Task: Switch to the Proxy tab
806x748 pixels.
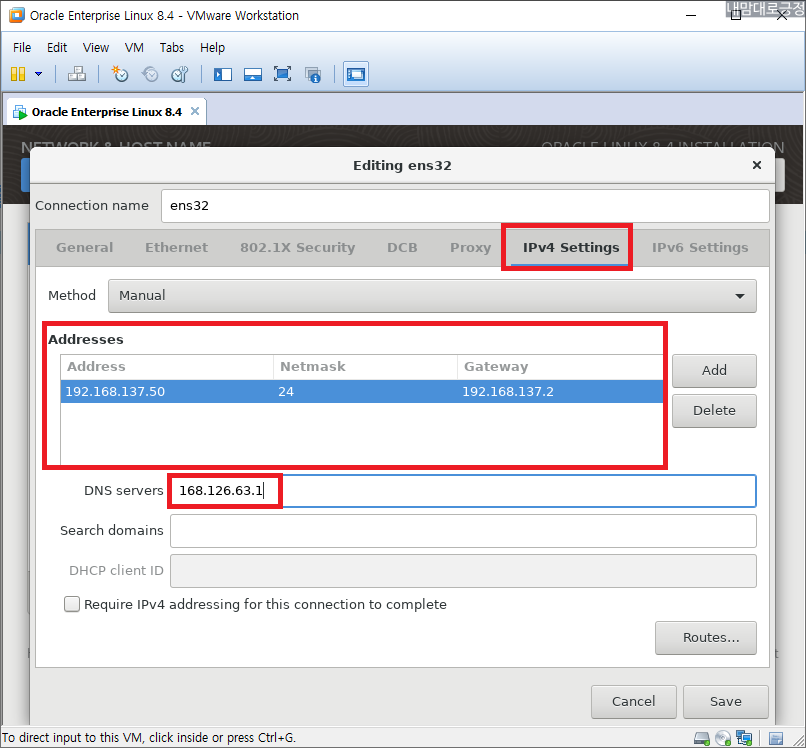Action: (x=470, y=247)
